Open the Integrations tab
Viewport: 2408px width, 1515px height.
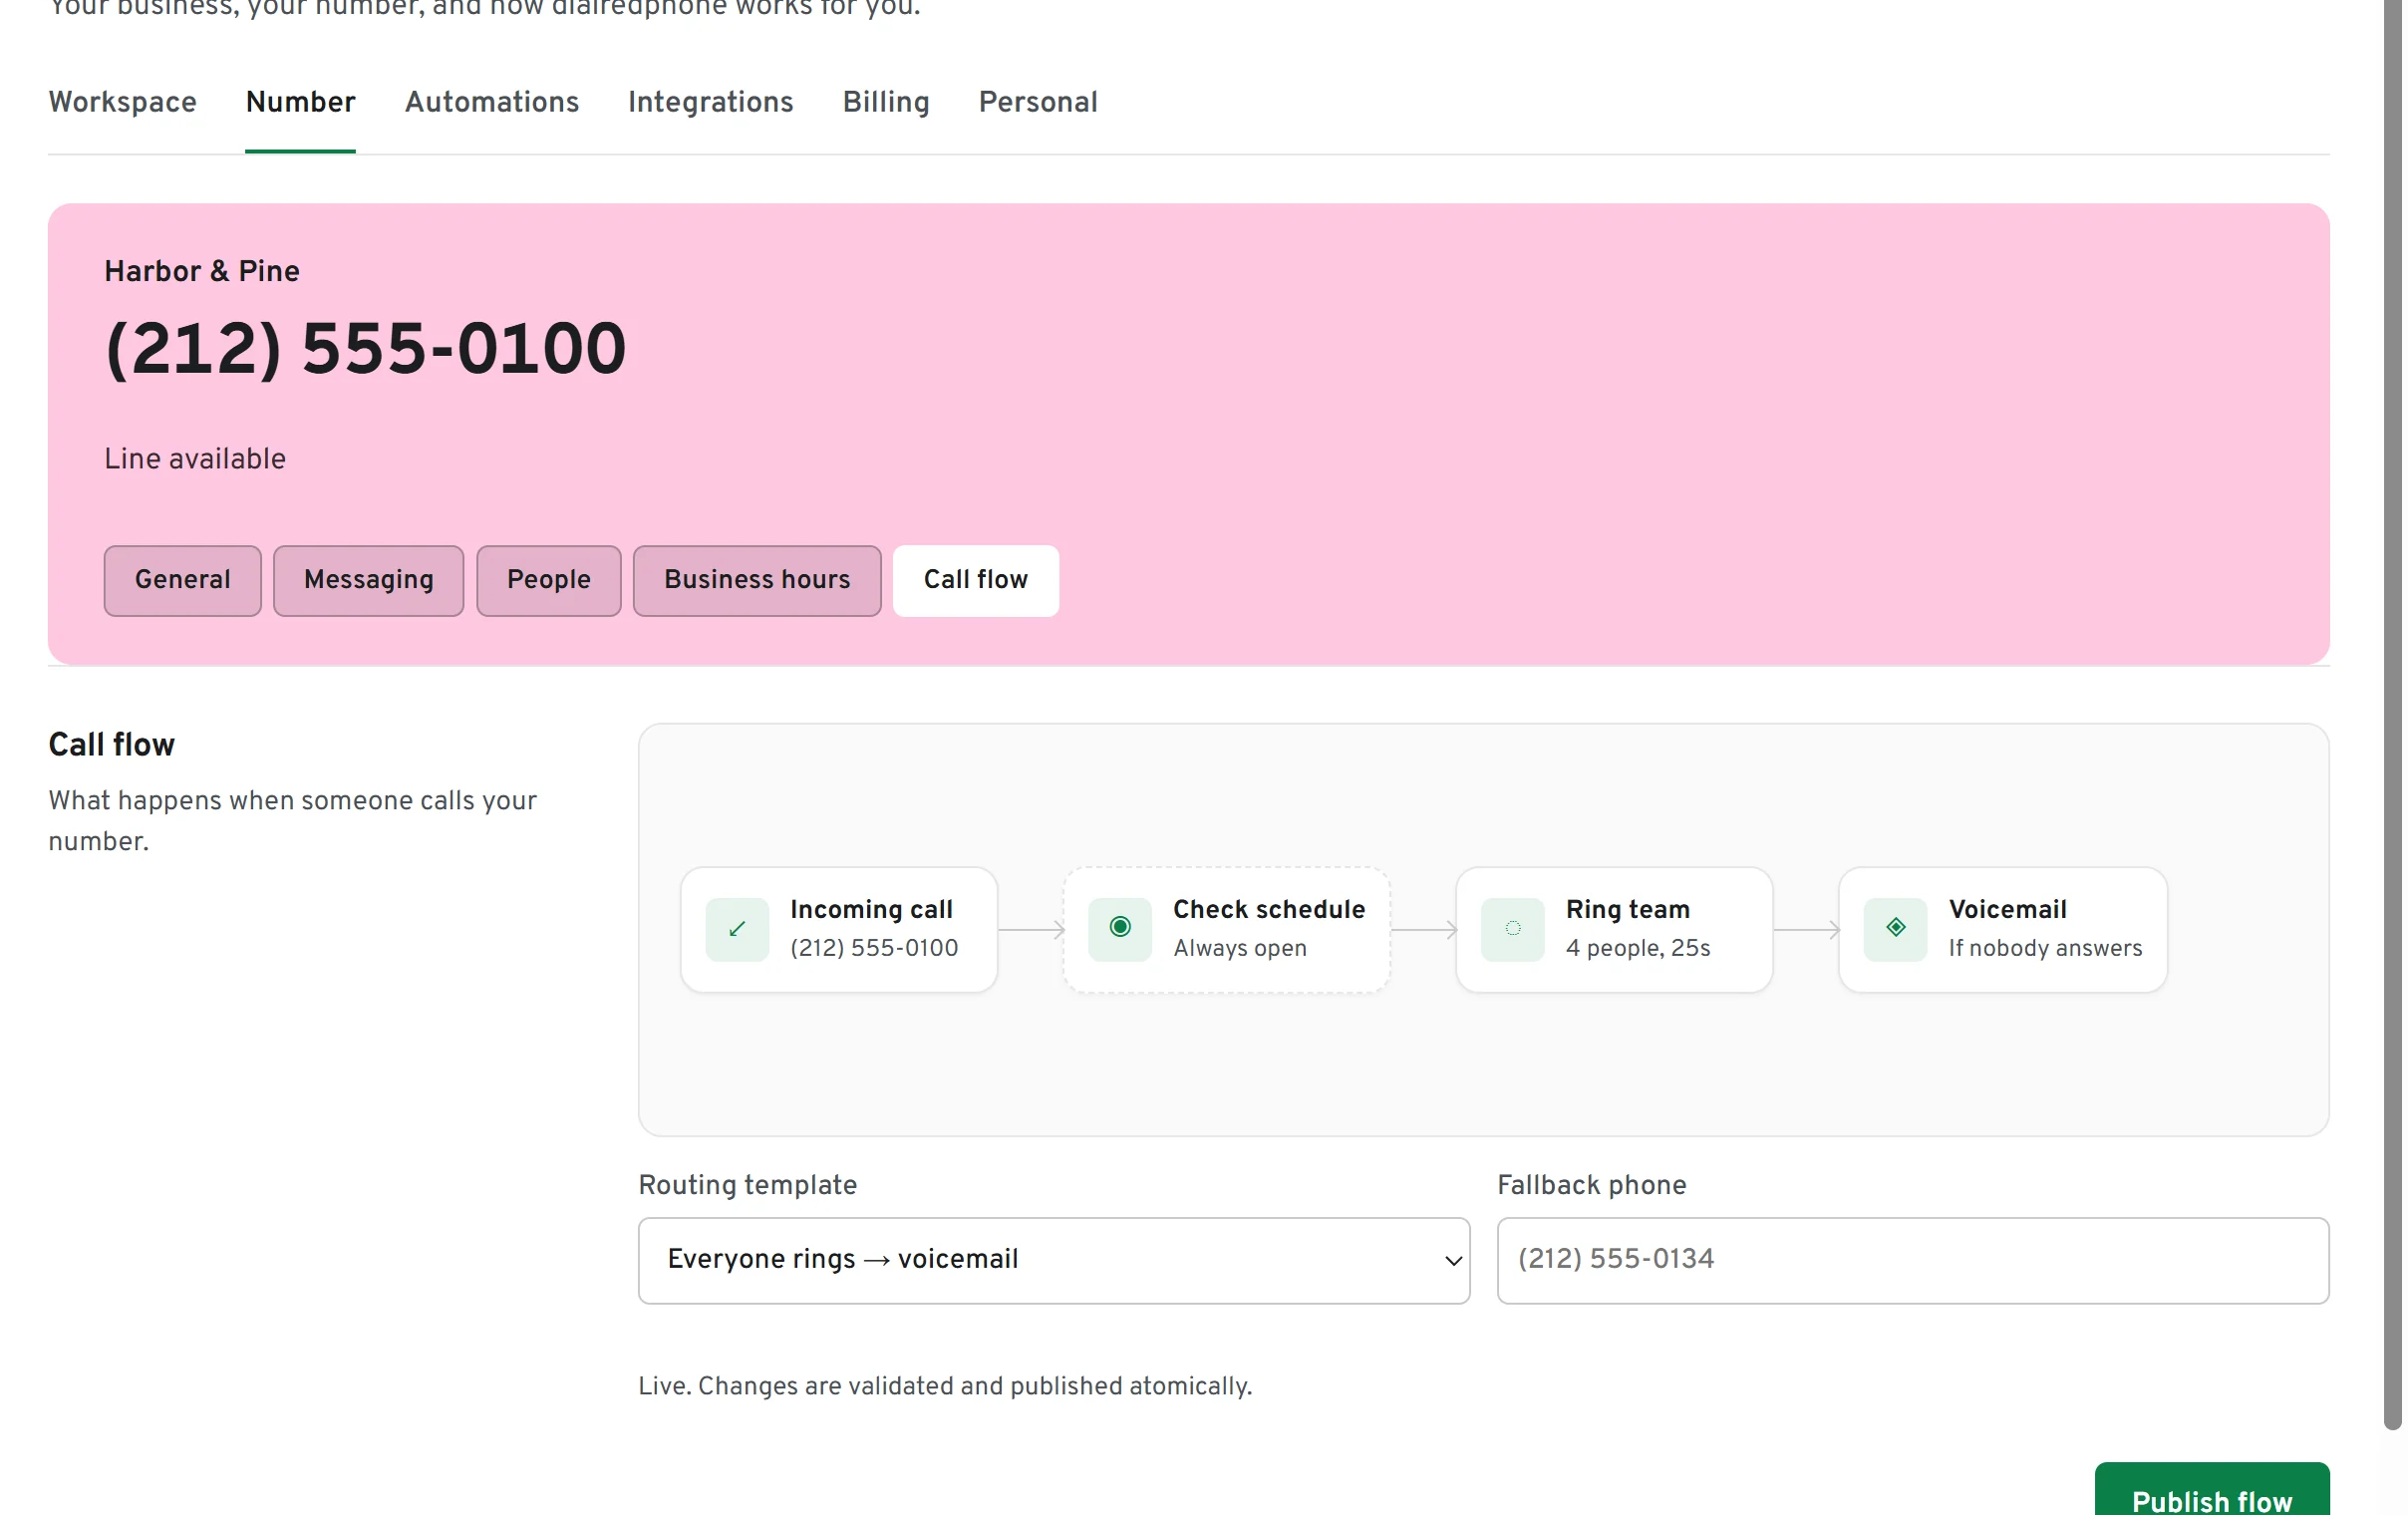pos(712,103)
